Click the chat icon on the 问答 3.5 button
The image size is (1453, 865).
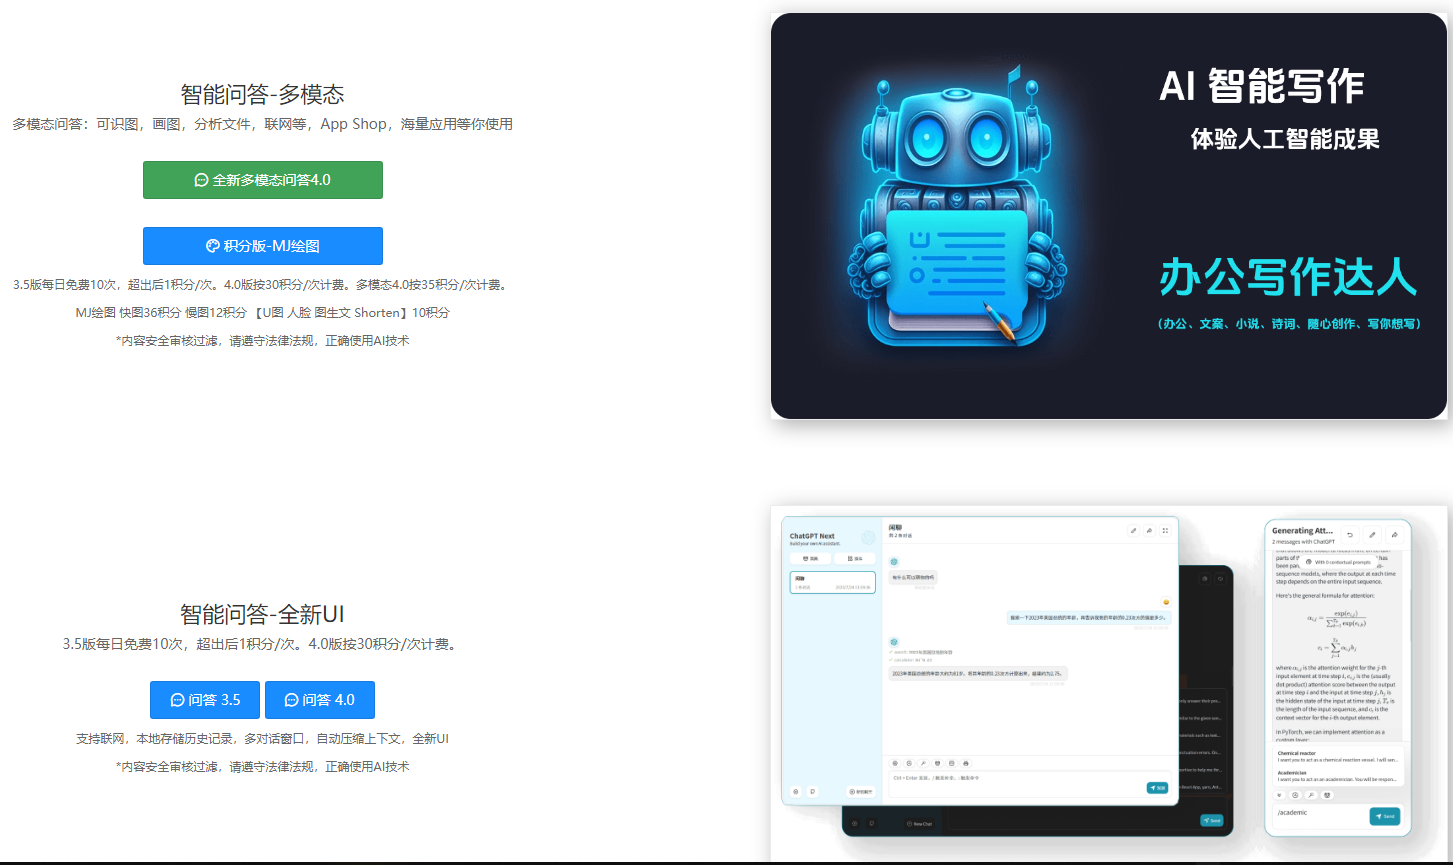[178, 700]
